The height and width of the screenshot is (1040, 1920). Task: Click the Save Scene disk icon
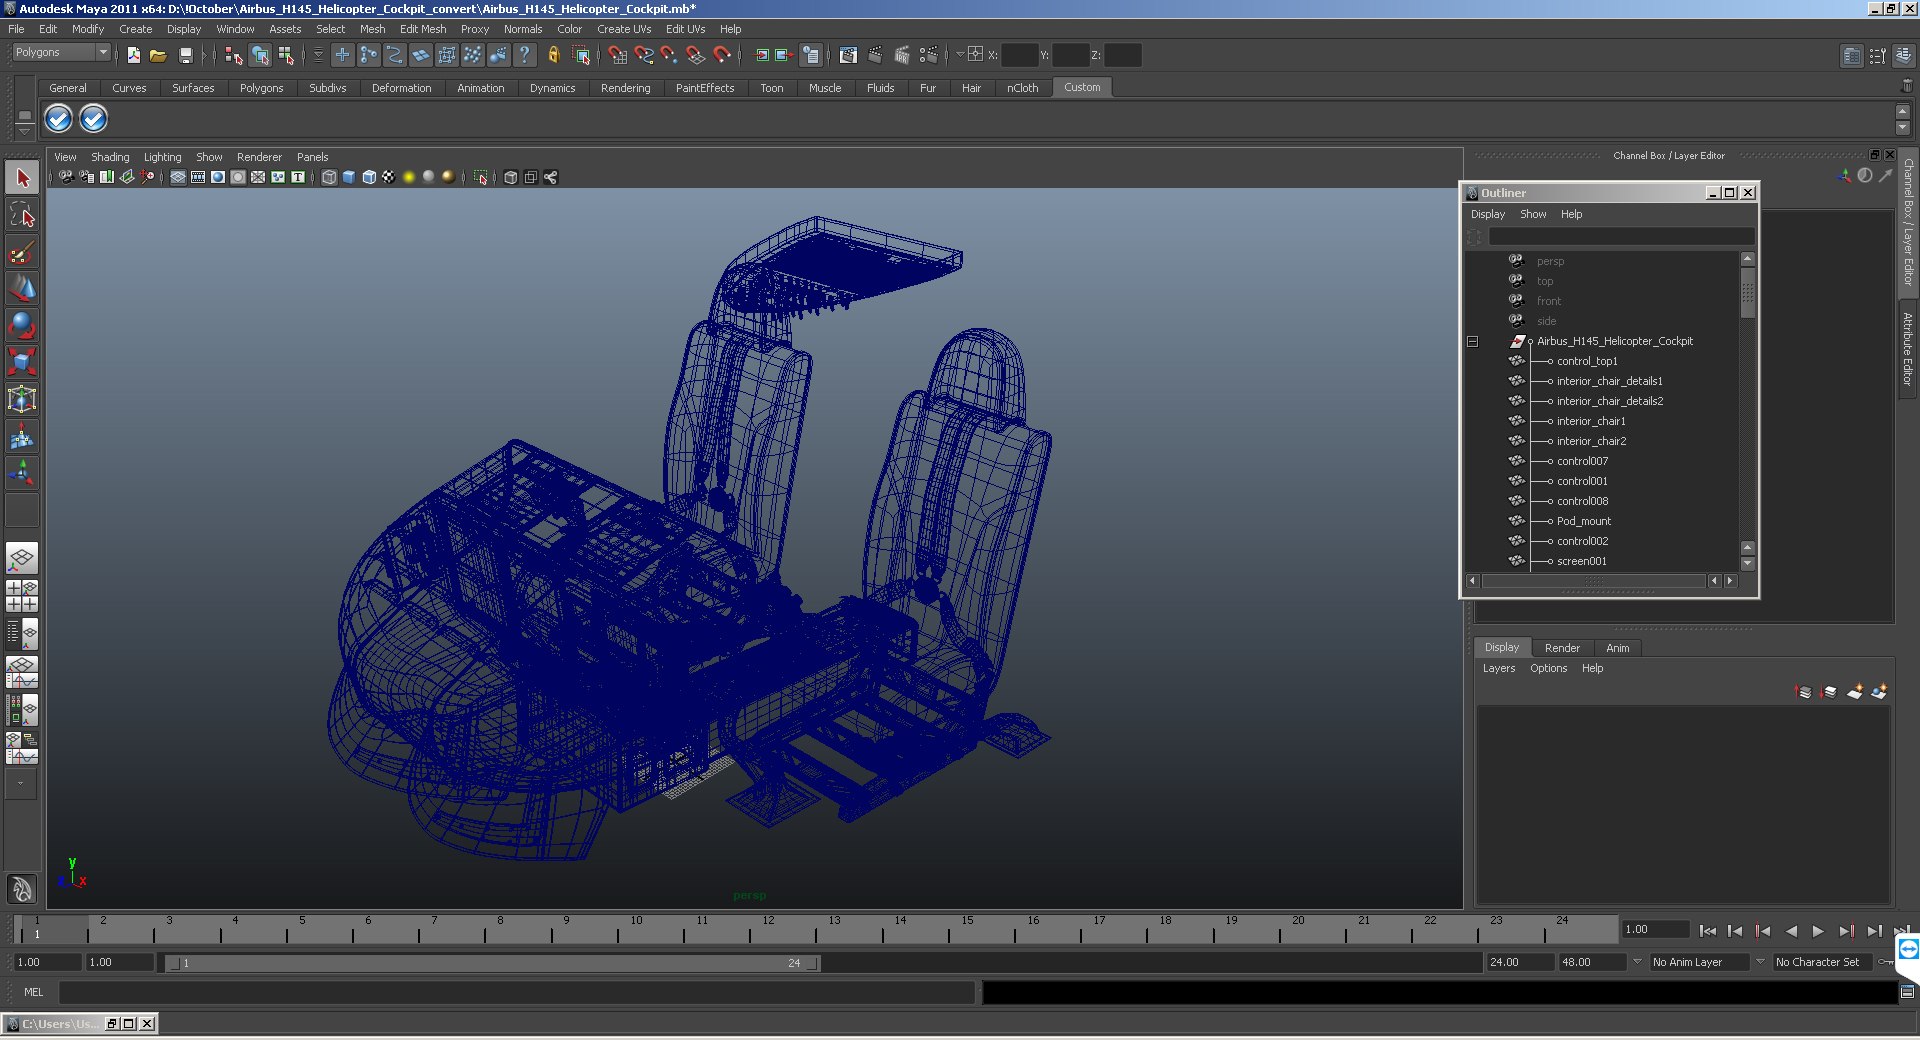coord(185,55)
